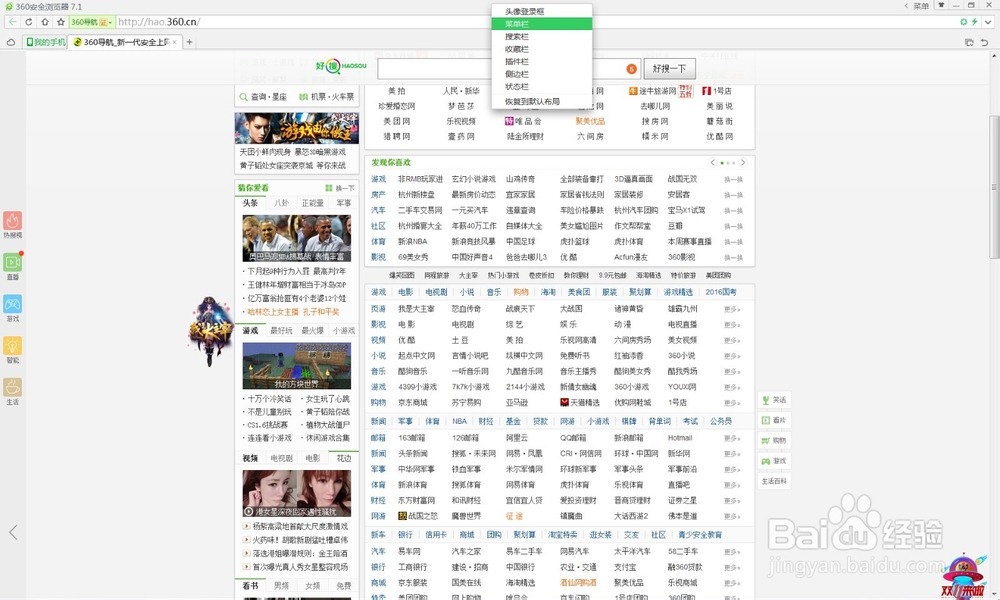Click 换一换 on the 游戏 discovery row
The image size is (1000, 600).
(x=733, y=180)
